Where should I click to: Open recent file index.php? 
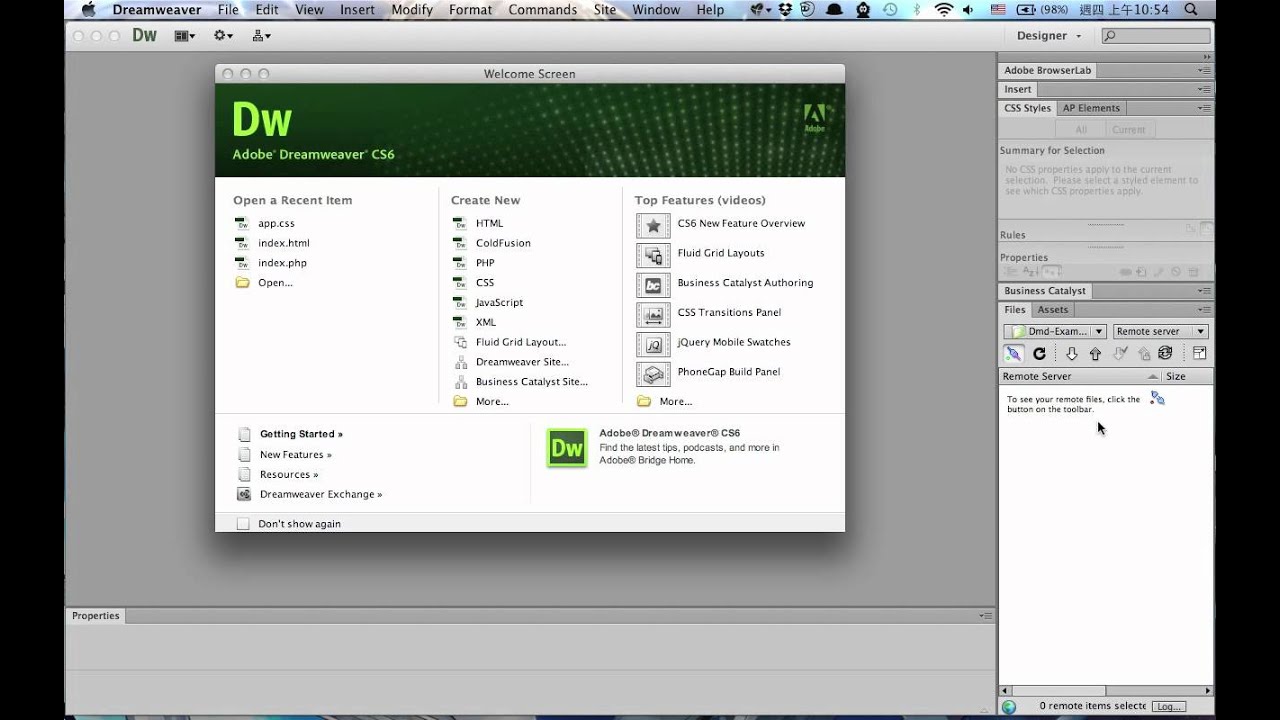coord(282,263)
